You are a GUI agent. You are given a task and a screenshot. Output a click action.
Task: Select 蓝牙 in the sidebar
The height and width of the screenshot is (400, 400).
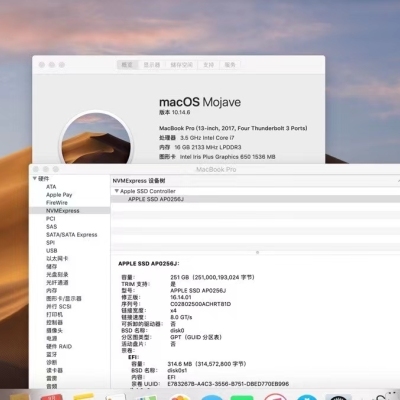point(51,355)
